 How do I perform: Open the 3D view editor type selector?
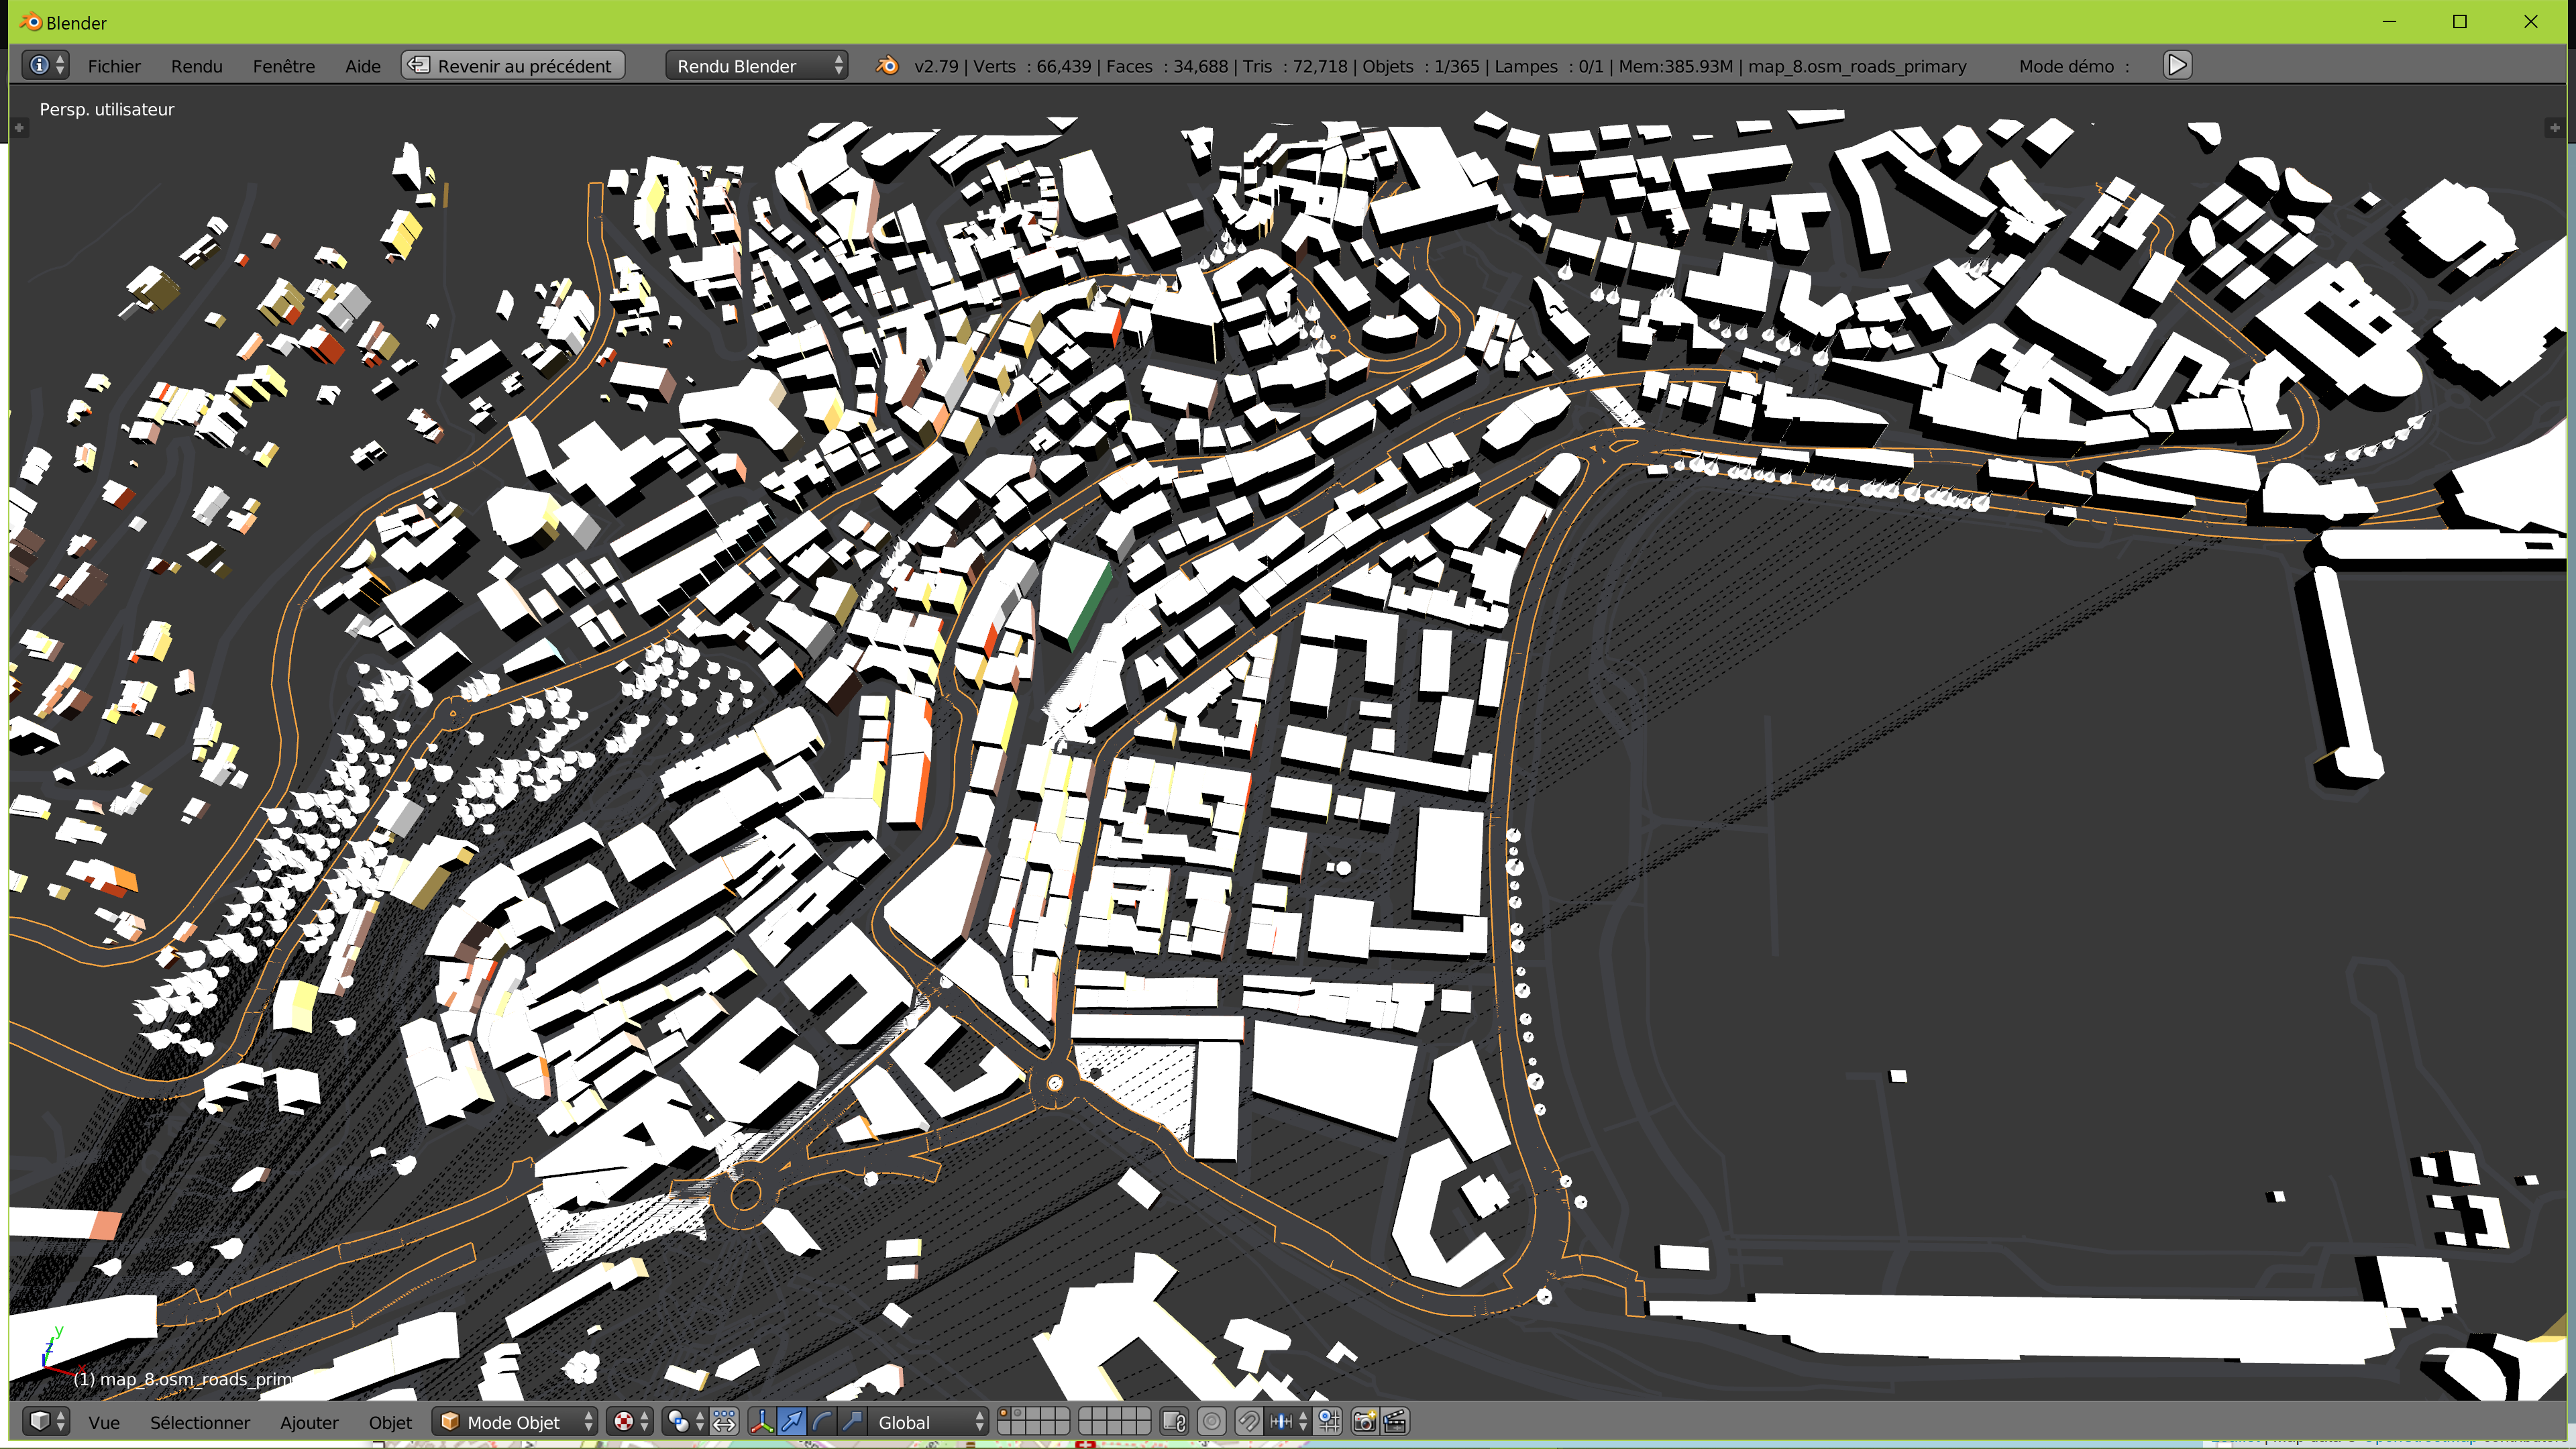46,1421
